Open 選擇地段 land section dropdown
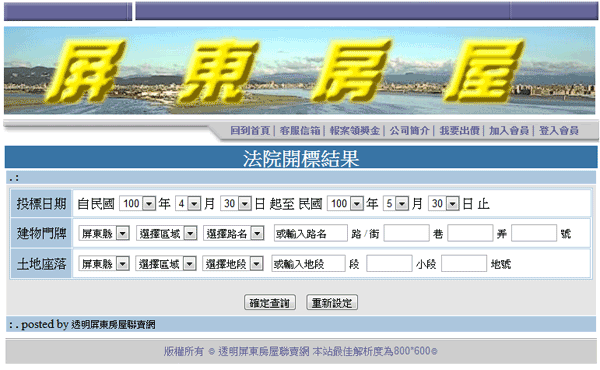600x370 pixels. 233,264
